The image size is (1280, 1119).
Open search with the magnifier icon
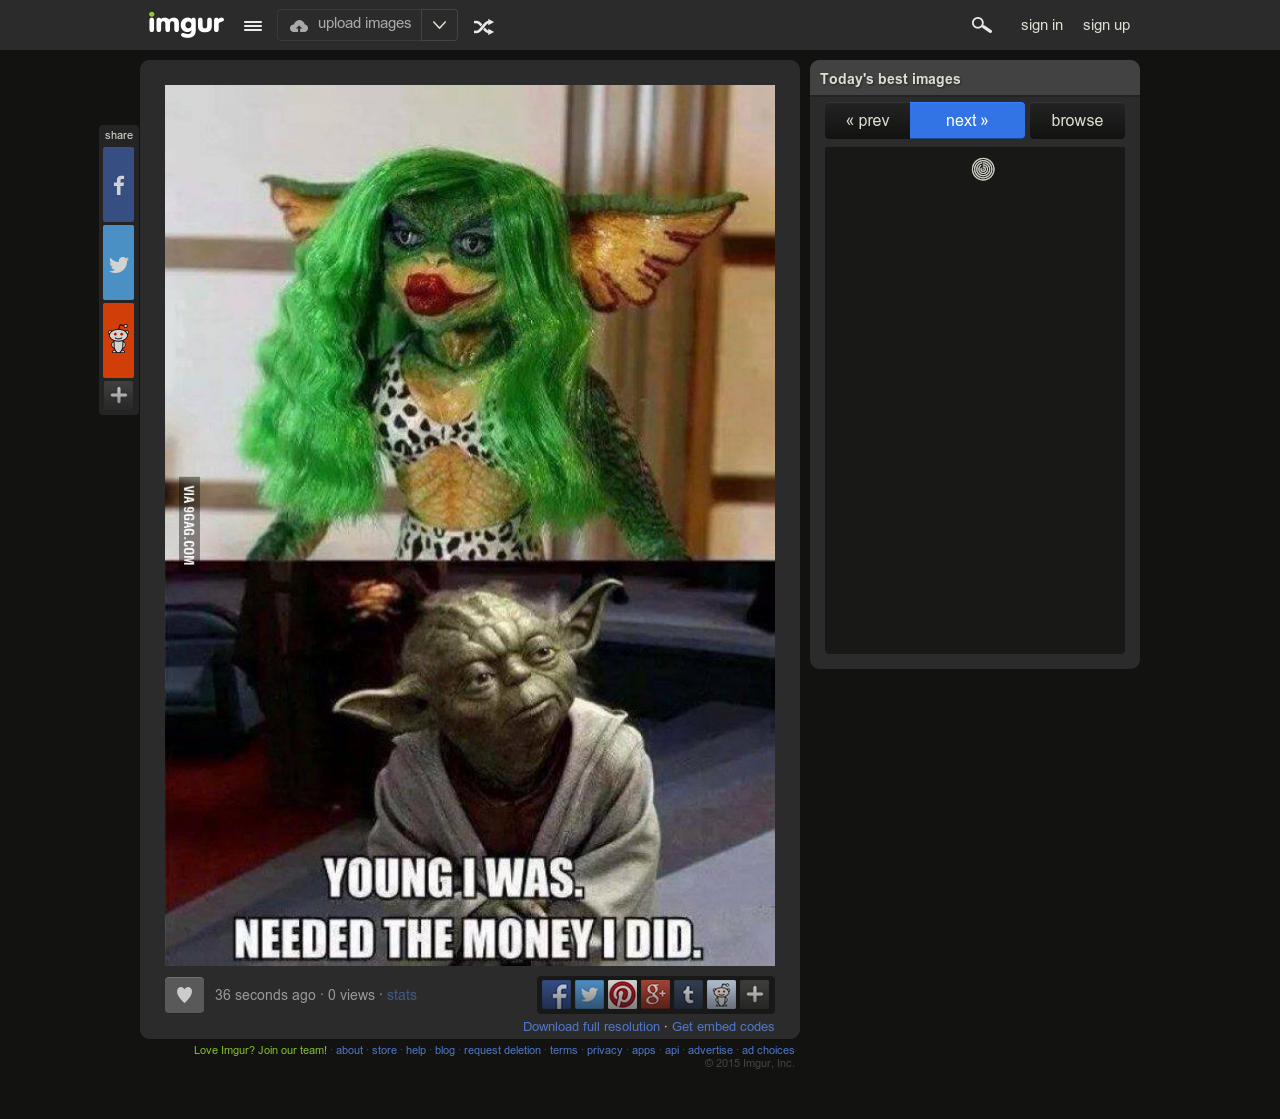click(981, 25)
